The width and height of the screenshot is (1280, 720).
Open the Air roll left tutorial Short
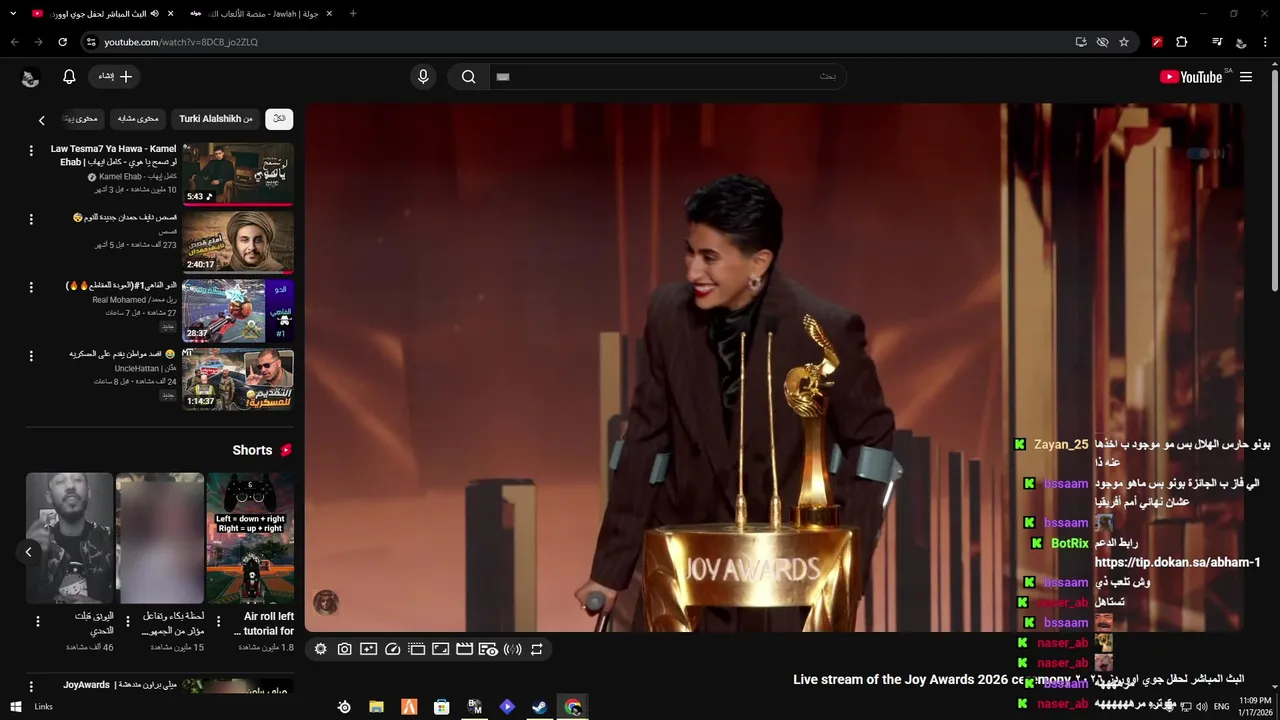pyautogui.click(x=250, y=538)
